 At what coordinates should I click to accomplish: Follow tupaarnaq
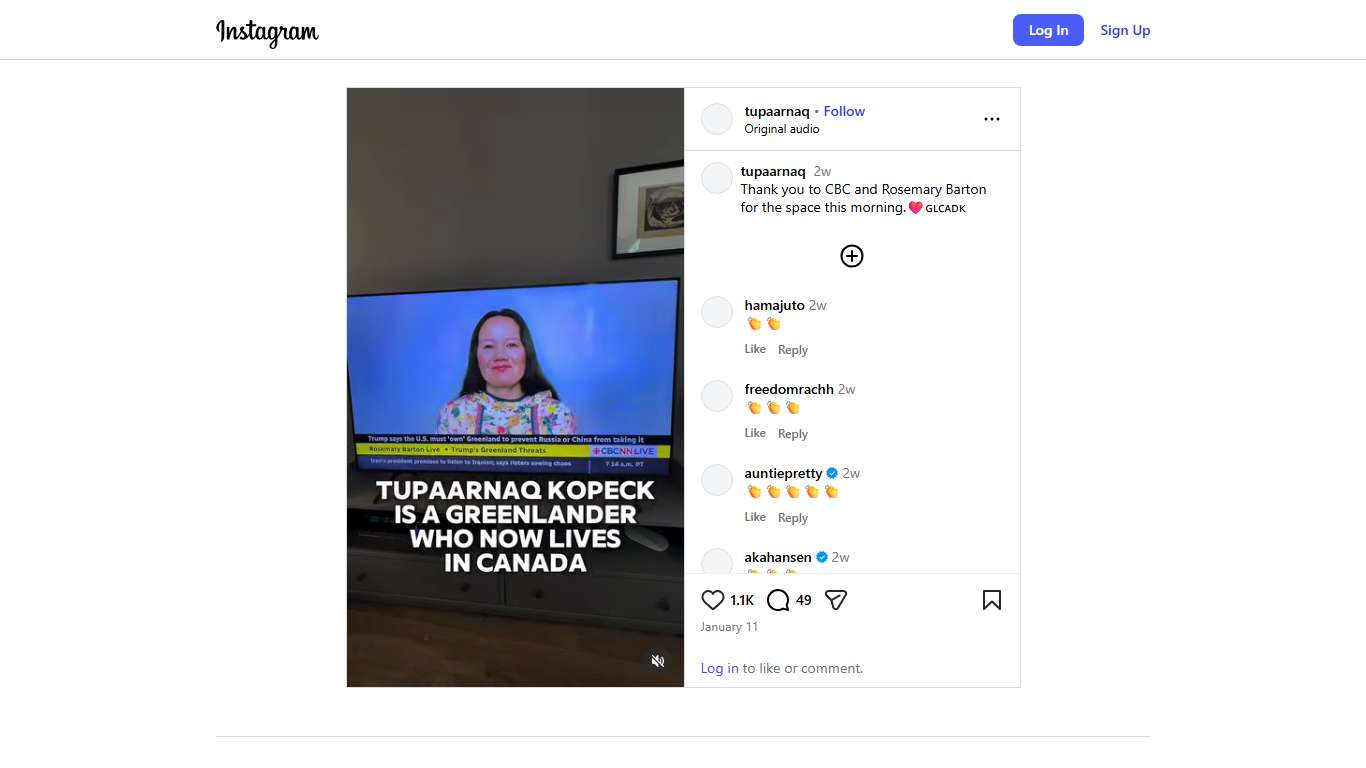[x=844, y=111]
